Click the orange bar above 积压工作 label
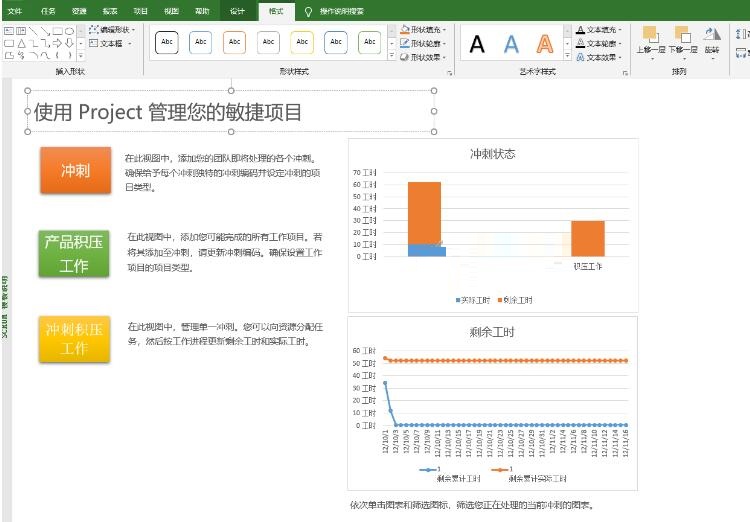The width and height of the screenshot is (750, 522). tap(588, 238)
